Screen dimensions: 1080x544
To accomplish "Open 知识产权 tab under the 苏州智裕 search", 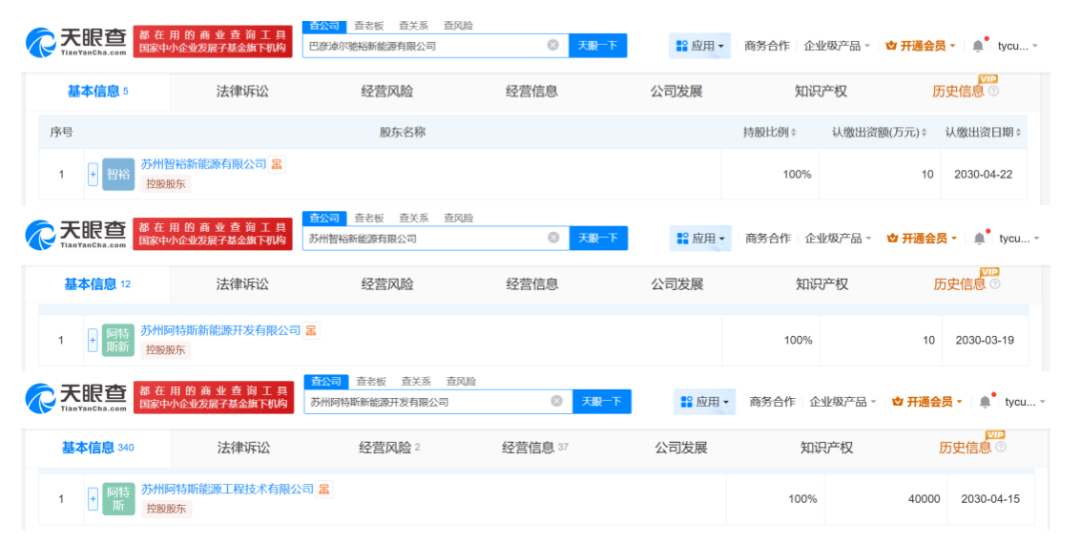I will (822, 284).
